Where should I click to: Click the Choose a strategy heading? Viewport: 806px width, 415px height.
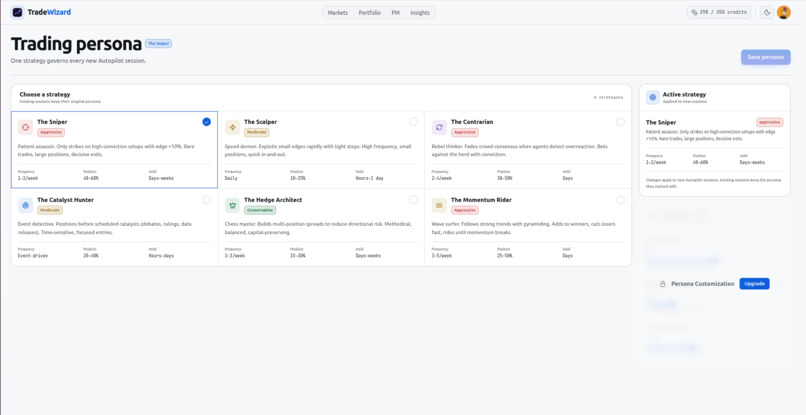click(x=45, y=95)
